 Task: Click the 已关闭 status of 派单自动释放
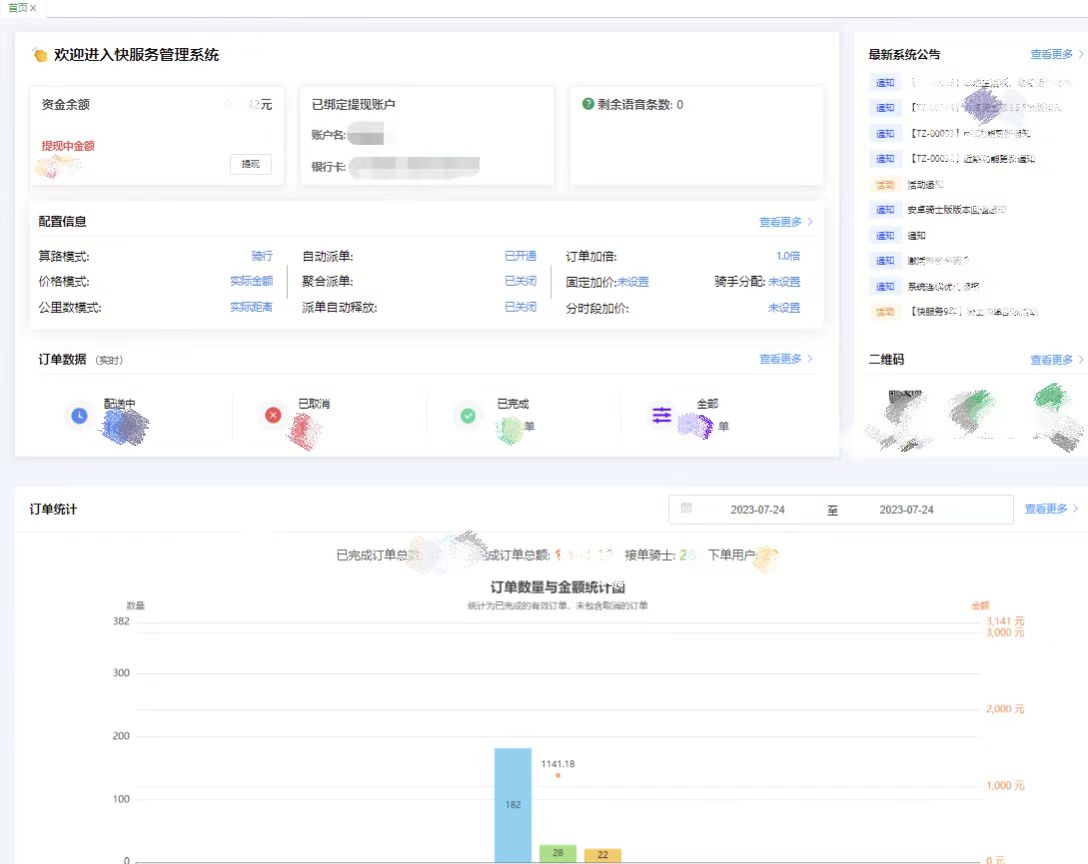pyautogui.click(x=519, y=308)
